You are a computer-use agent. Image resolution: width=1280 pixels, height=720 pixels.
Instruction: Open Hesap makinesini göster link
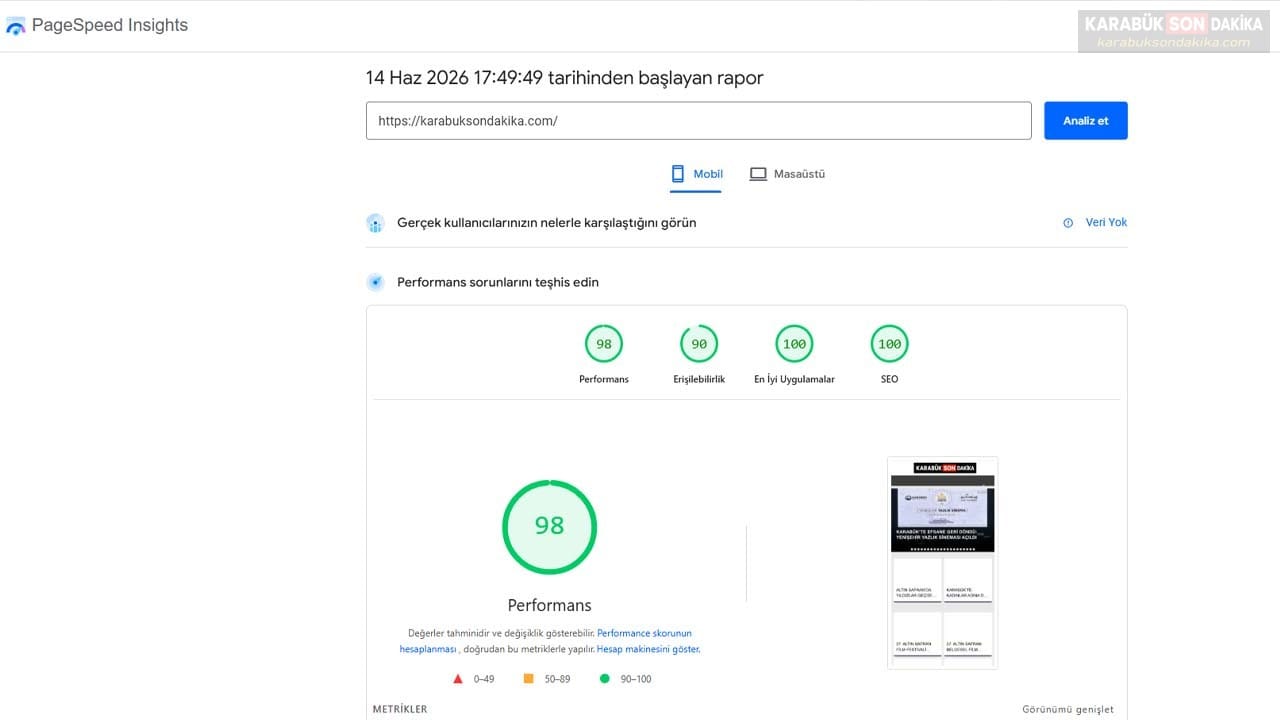pos(648,649)
